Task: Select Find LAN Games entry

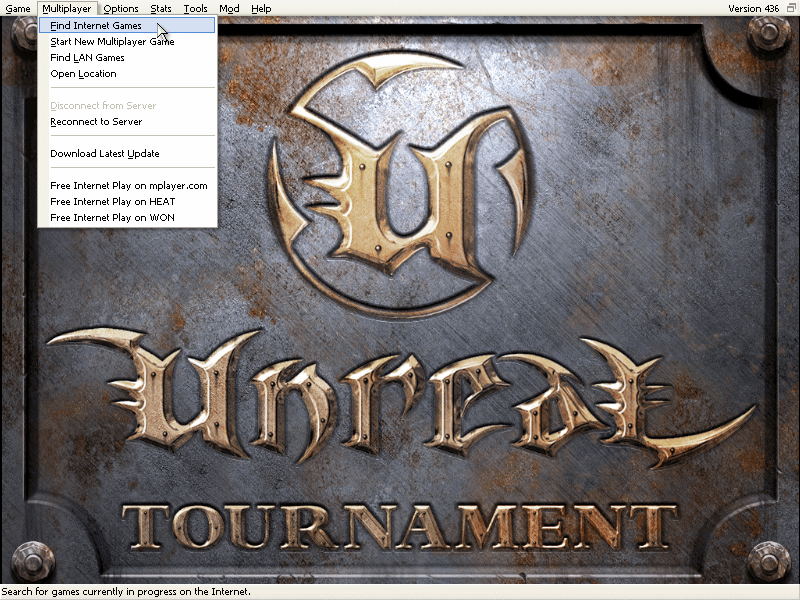Action: coord(87,57)
